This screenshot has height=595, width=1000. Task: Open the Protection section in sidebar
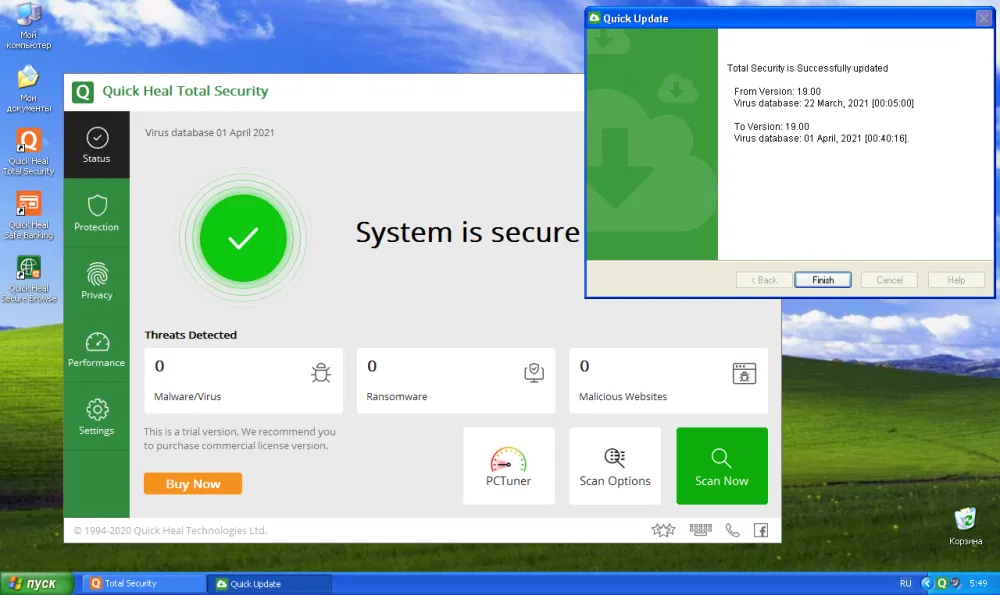click(x=96, y=212)
